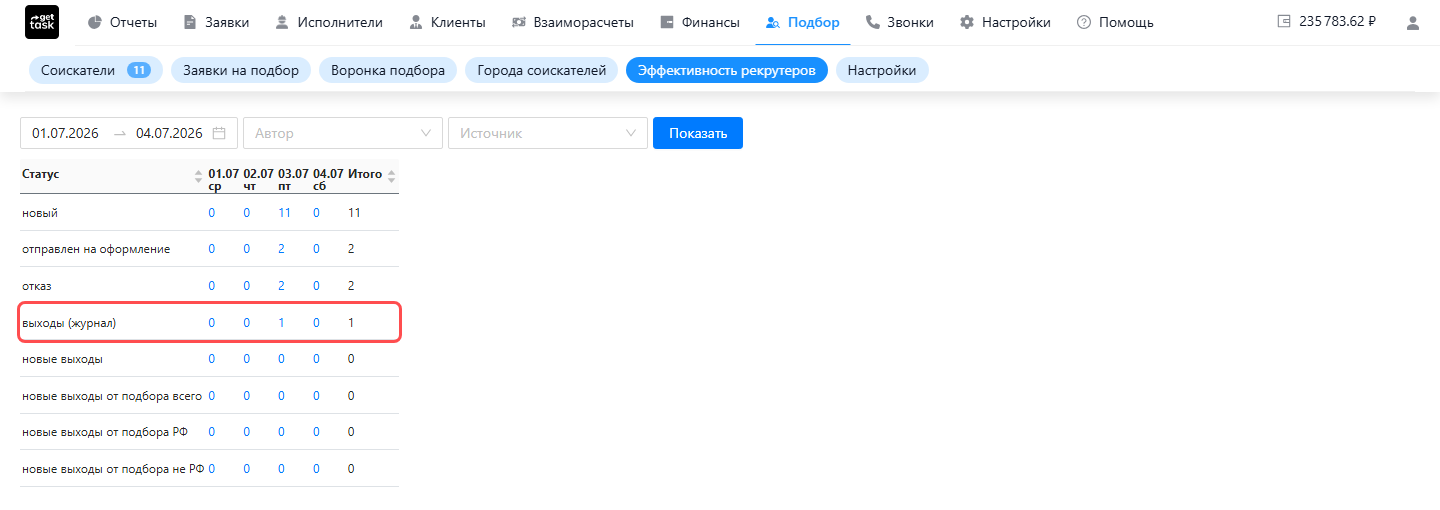Expand the Автор dropdown
The image size is (1440, 510).
(343, 133)
